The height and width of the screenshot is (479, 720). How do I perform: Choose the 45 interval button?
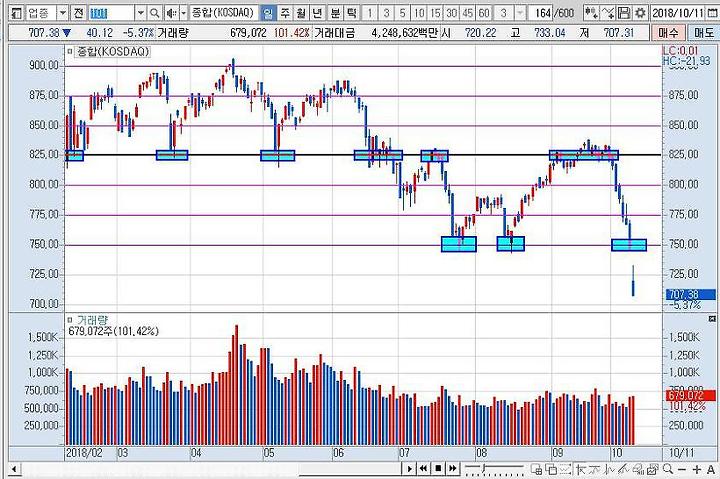[467, 13]
